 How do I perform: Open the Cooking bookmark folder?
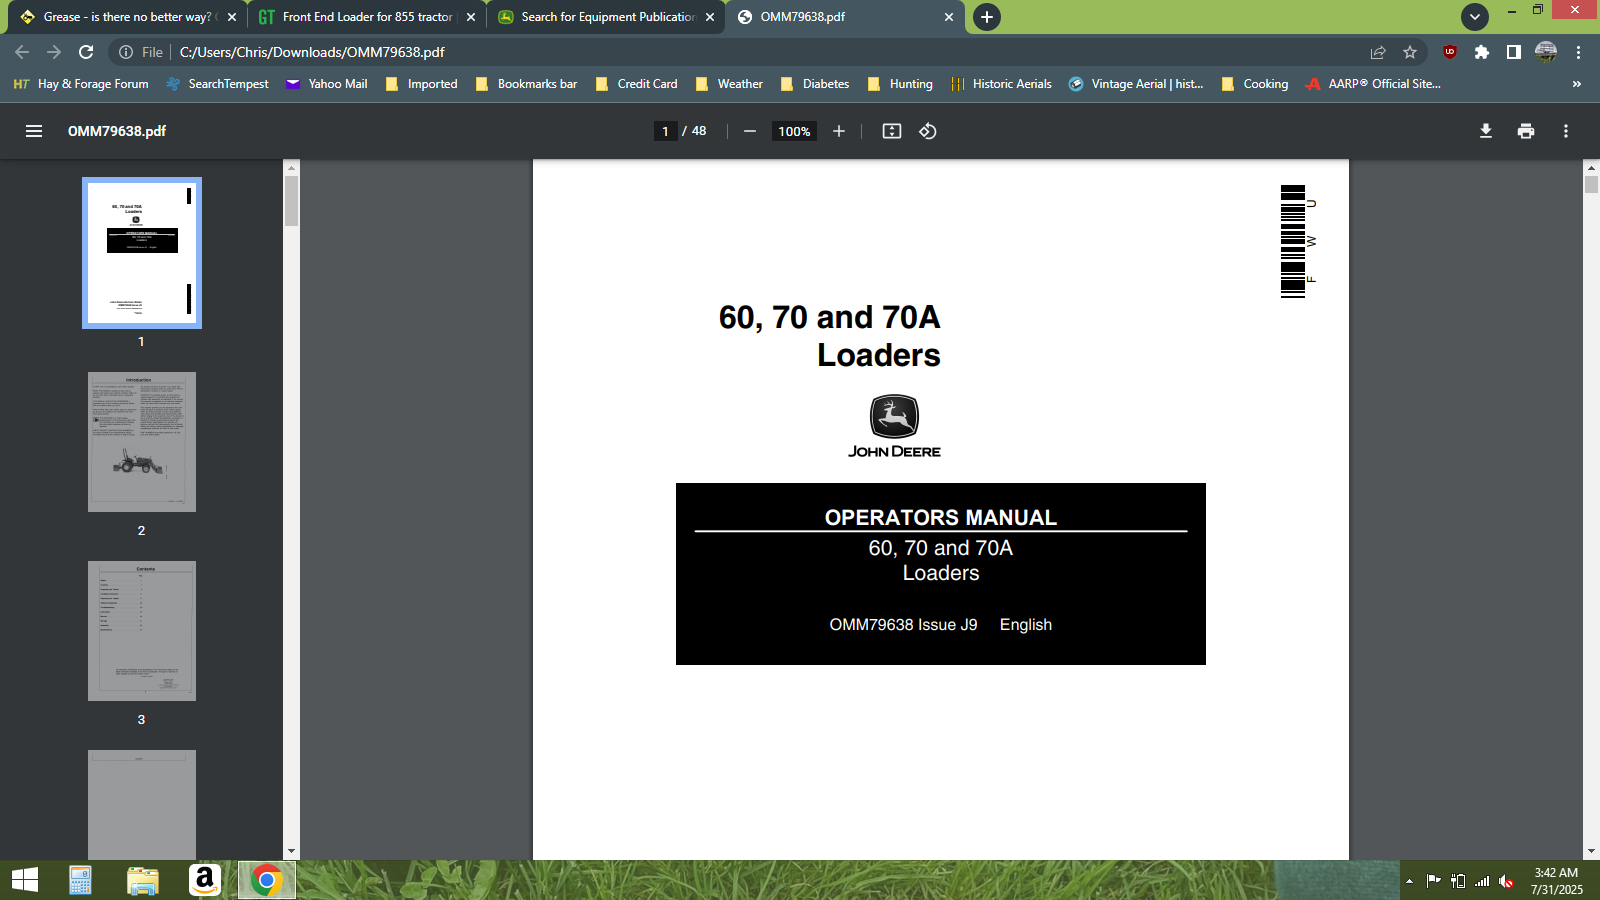coord(1255,84)
